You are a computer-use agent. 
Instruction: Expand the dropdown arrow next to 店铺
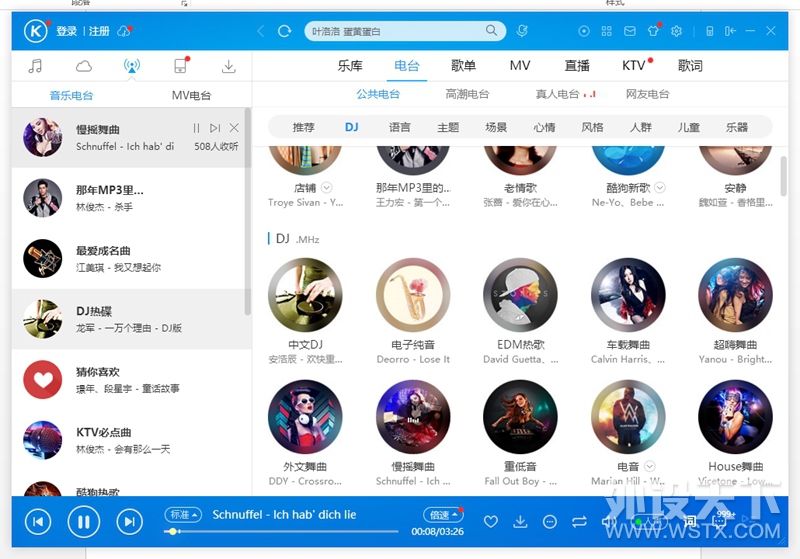(327, 187)
